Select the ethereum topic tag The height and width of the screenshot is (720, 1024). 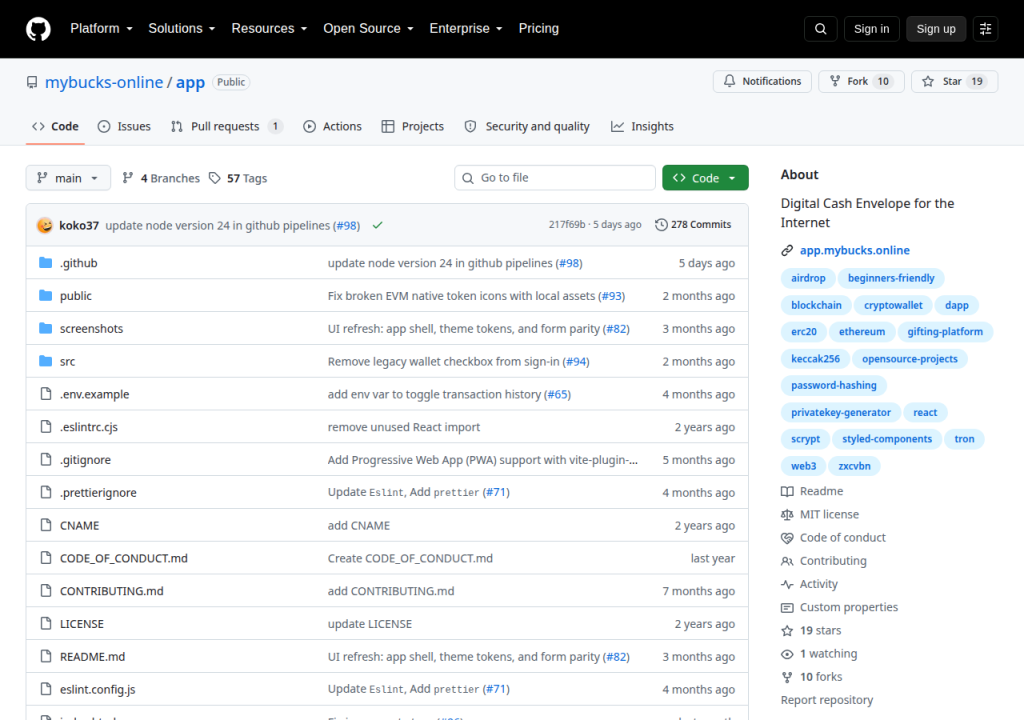[x=861, y=332]
